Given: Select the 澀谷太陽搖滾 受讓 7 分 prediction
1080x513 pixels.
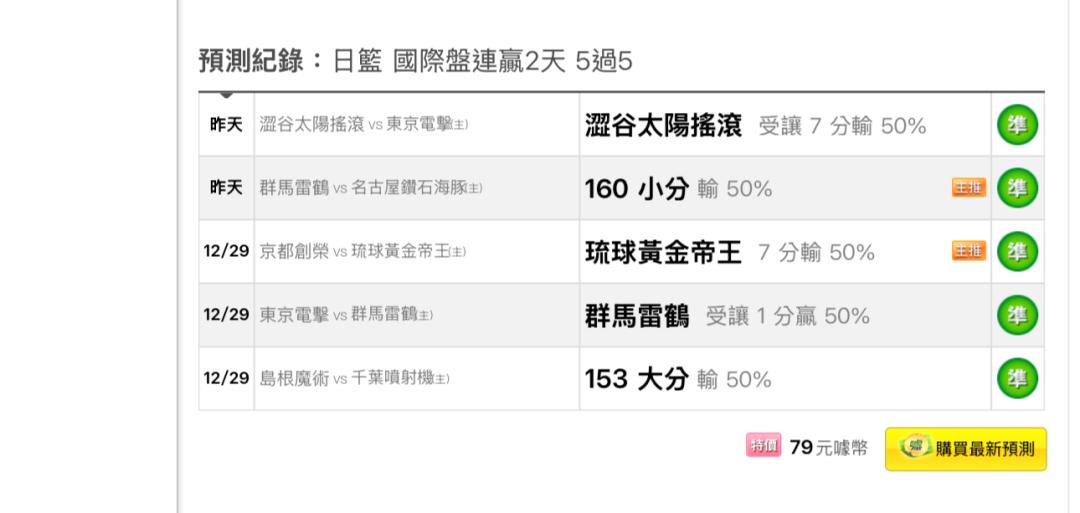Looking at the screenshot, I should click(x=755, y=126).
